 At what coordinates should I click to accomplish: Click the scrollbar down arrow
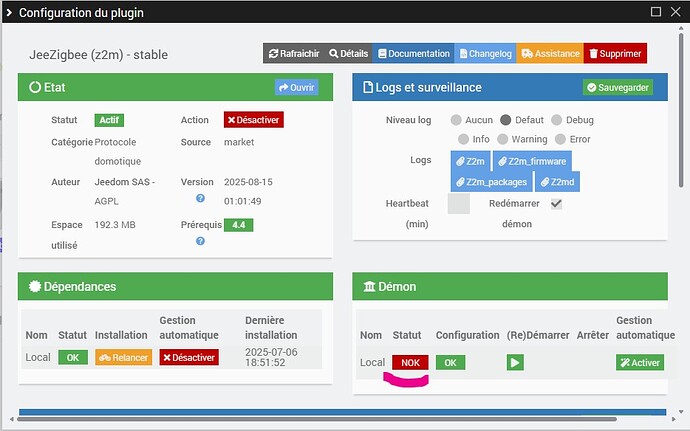681,412
